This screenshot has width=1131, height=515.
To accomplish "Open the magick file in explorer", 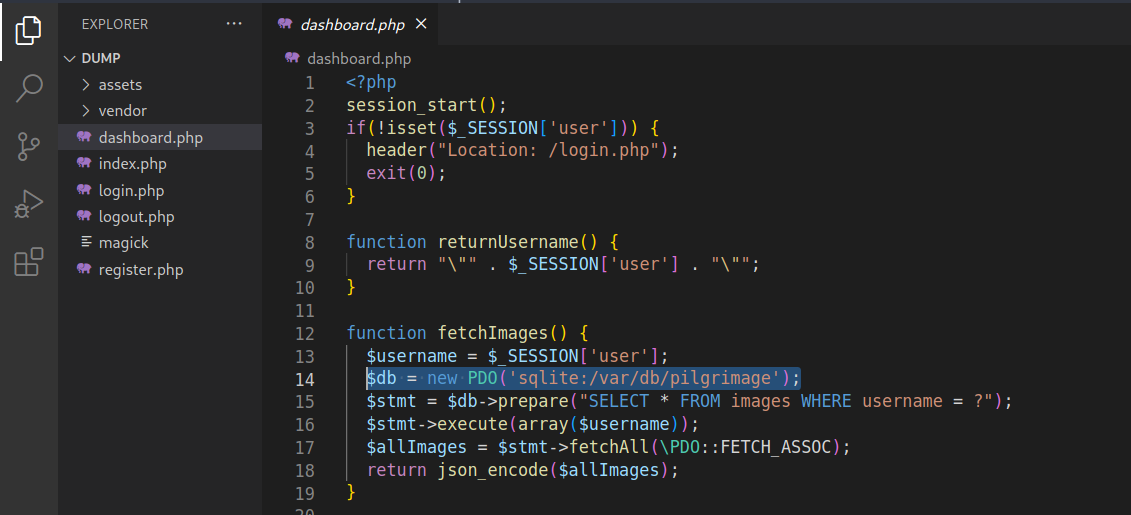I will [123, 243].
